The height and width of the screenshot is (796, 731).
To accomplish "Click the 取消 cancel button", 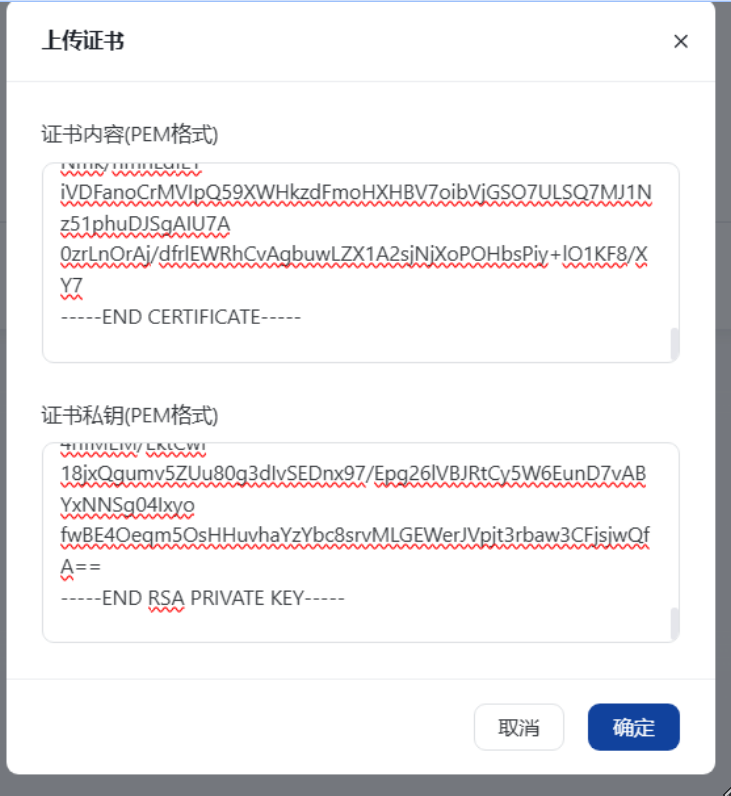I will (519, 727).
